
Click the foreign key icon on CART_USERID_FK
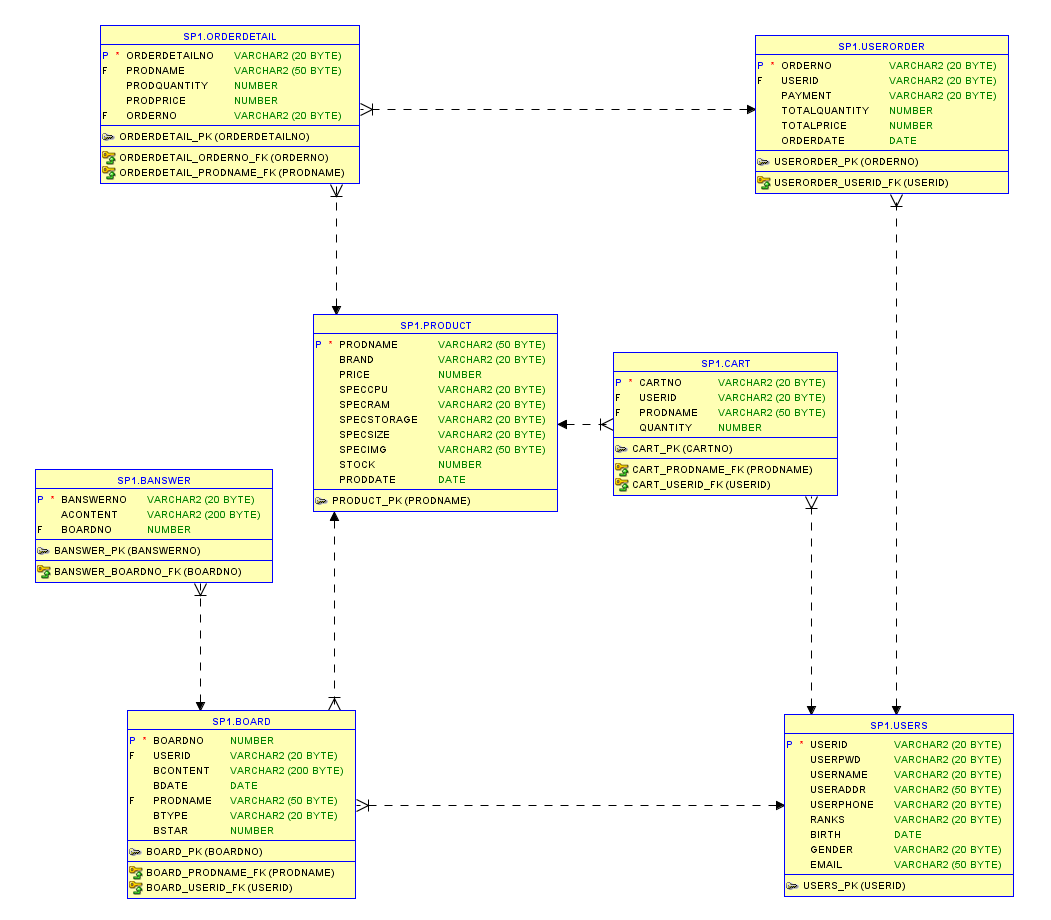pyautogui.click(x=623, y=483)
